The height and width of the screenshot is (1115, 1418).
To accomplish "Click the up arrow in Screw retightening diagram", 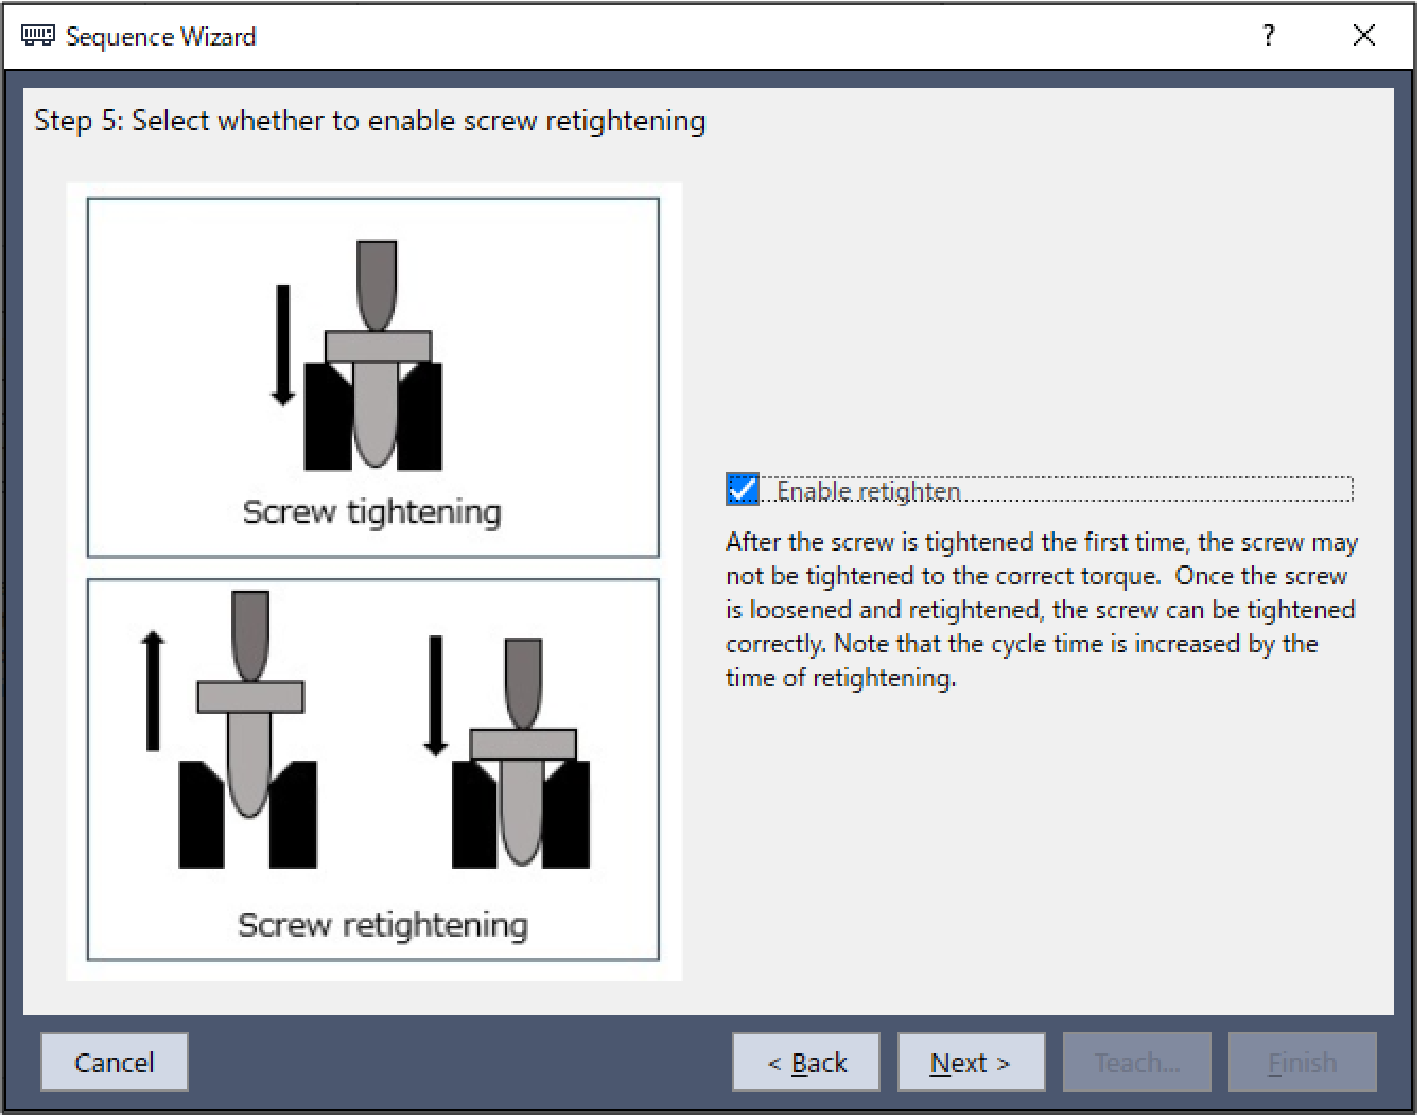I will 152,690.
